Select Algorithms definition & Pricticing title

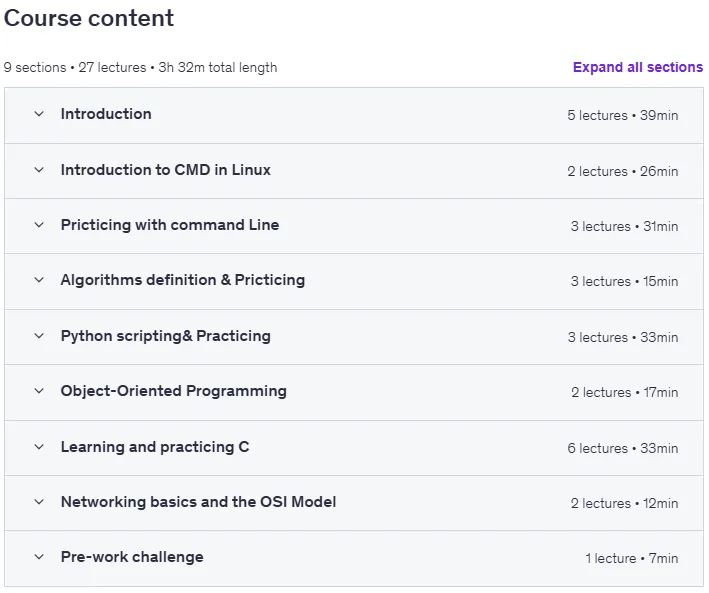[x=183, y=280]
